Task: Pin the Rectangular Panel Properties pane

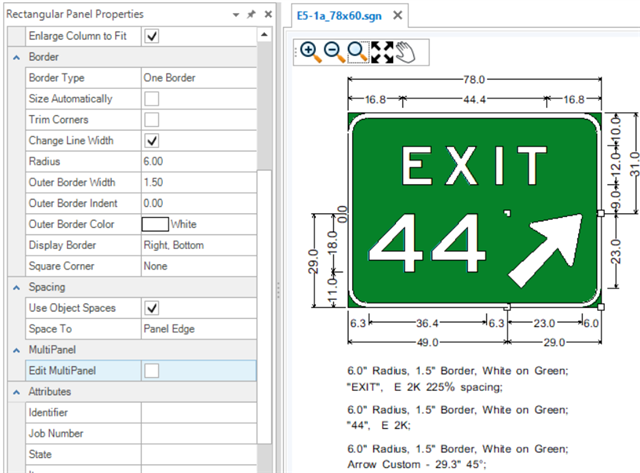Action: pyautogui.click(x=251, y=14)
